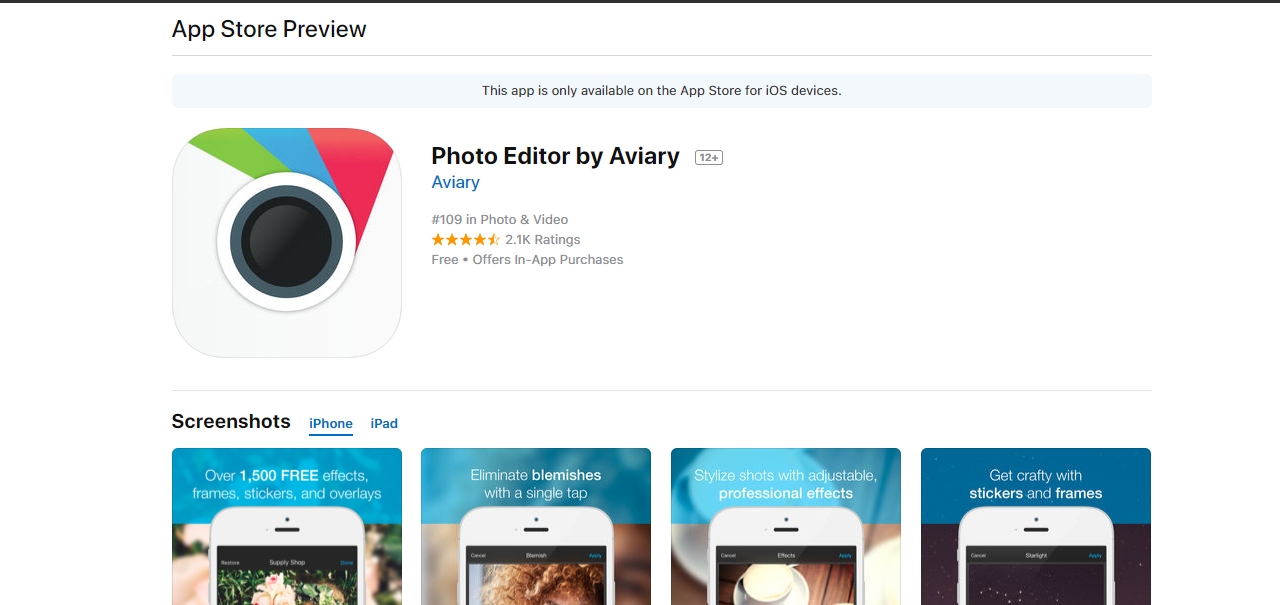This screenshot has width=1280, height=605.
Task: Switch to the iPad screenshots tab
Action: [384, 424]
